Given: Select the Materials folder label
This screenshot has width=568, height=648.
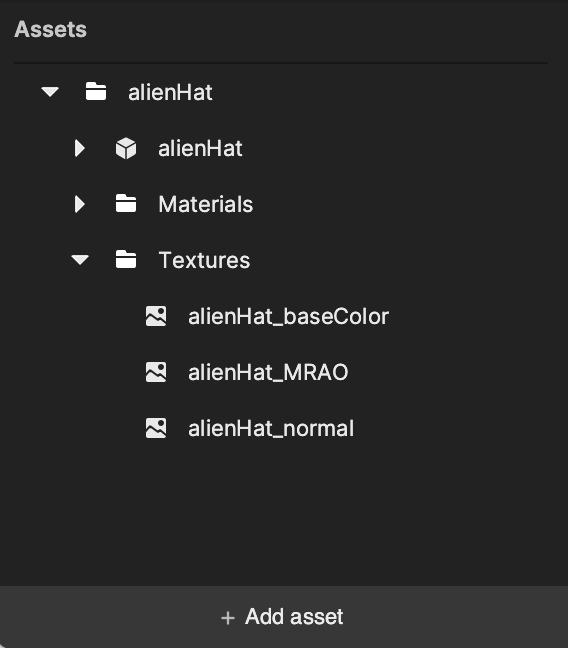Looking at the screenshot, I should [x=205, y=204].
